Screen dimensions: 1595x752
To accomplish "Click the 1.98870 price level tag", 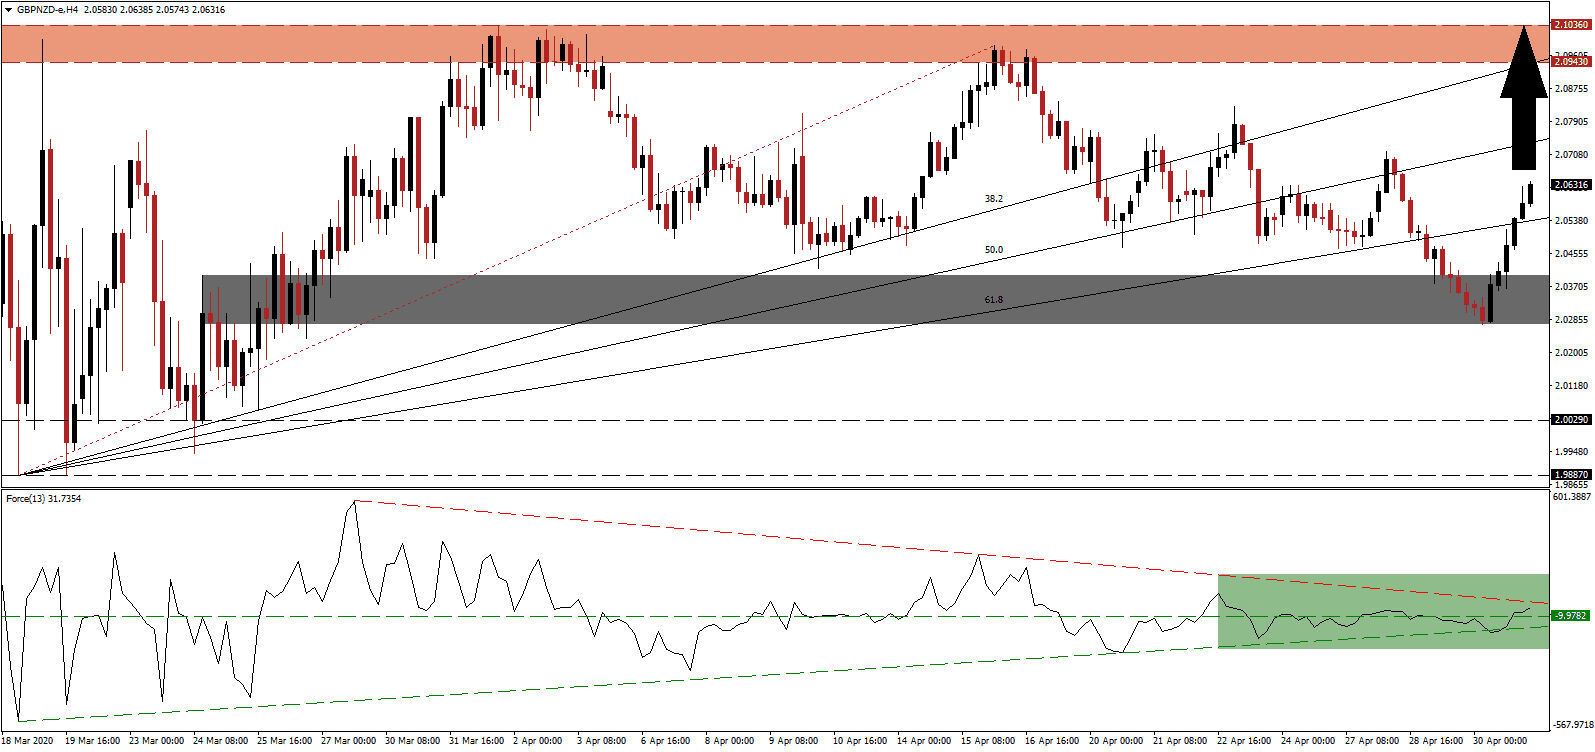I will (x=1570, y=475).
